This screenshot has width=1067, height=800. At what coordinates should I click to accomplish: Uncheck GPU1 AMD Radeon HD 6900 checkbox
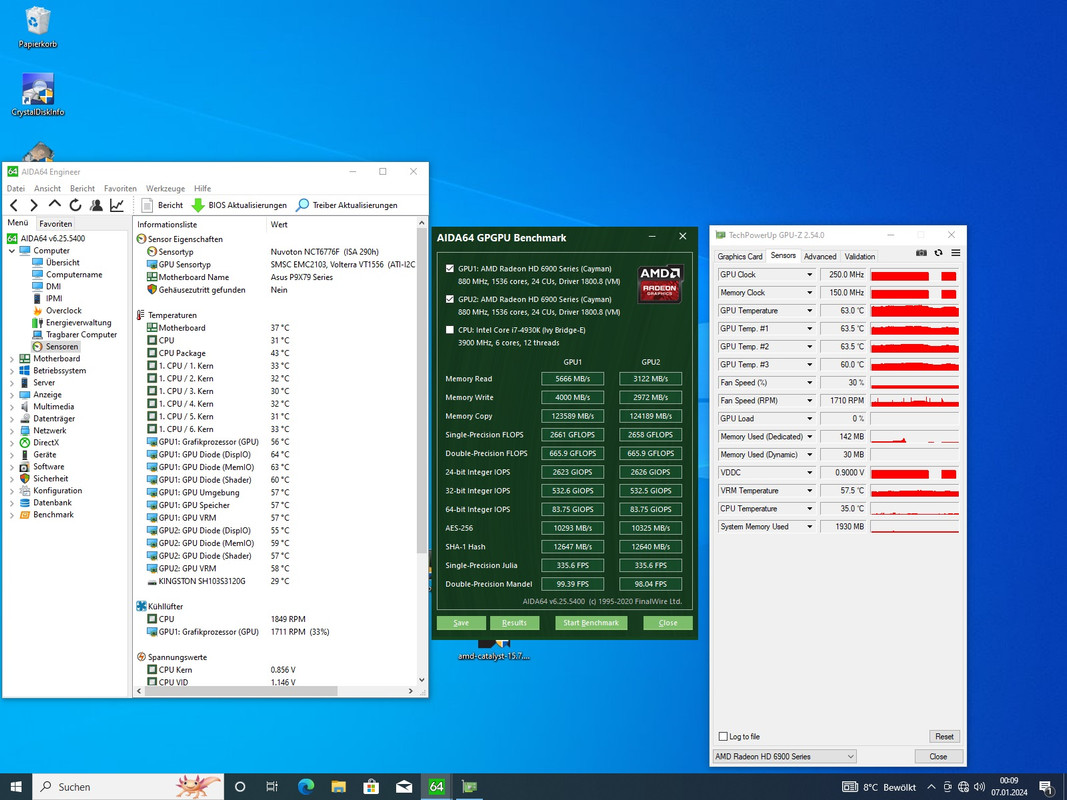tap(450, 268)
